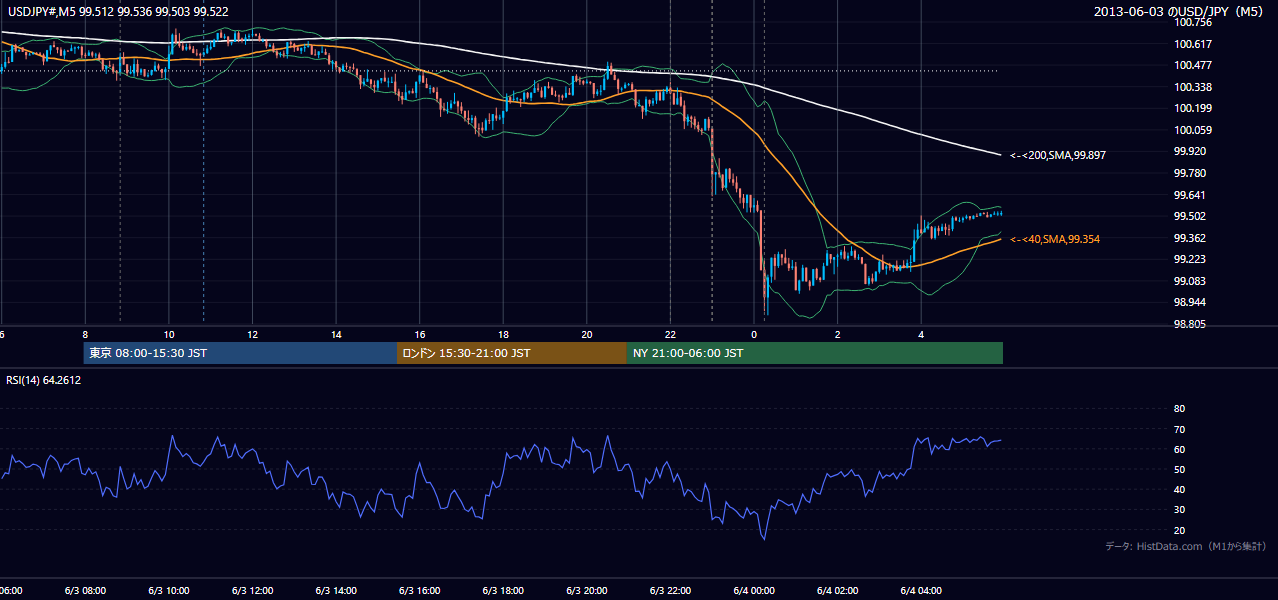Click the HistData.com data source credit
This screenshot has height=600, width=1278.
[x=1185, y=546]
